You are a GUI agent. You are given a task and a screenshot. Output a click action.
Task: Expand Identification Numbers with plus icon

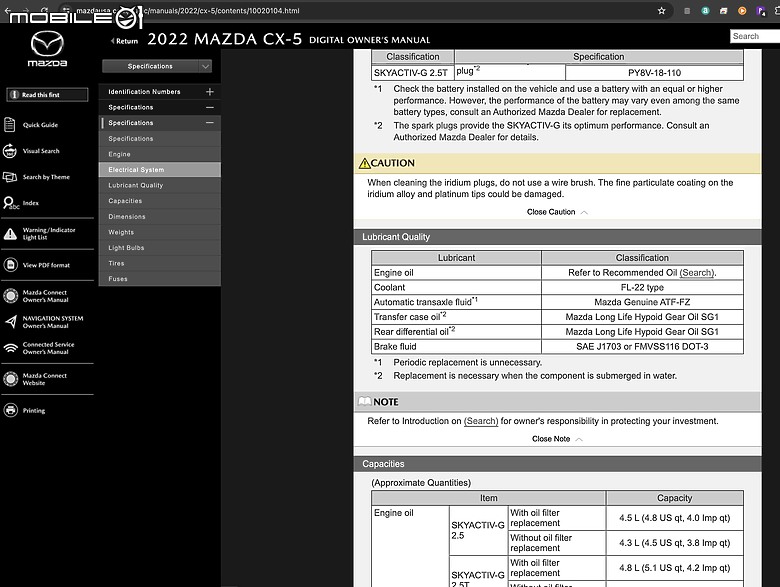[210, 92]
